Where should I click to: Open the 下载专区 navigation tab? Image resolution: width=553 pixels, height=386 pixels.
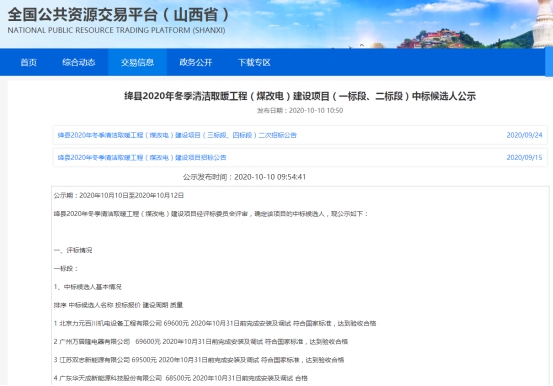coord(254,62)
